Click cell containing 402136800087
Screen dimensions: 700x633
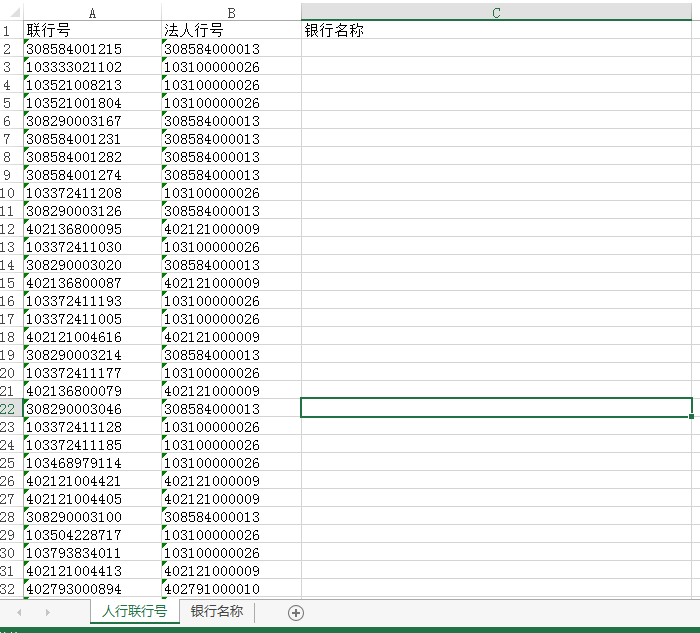pos(92,283)
